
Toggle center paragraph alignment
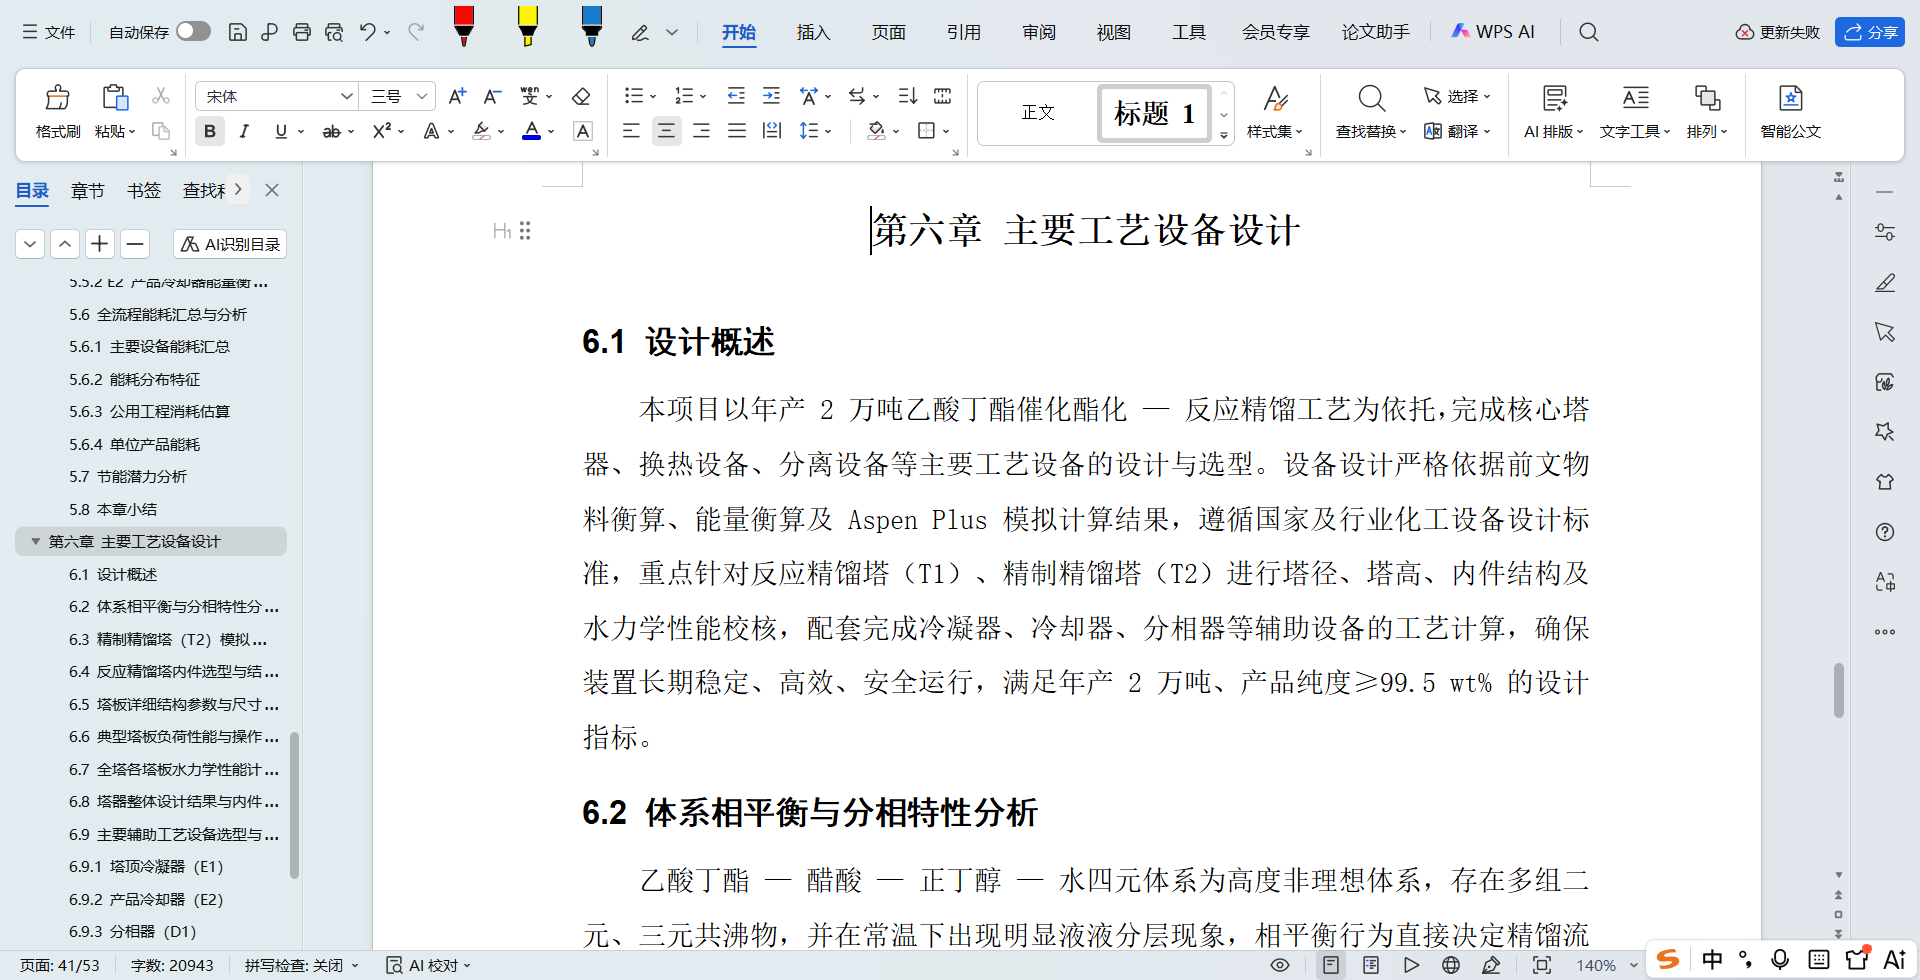666,131
